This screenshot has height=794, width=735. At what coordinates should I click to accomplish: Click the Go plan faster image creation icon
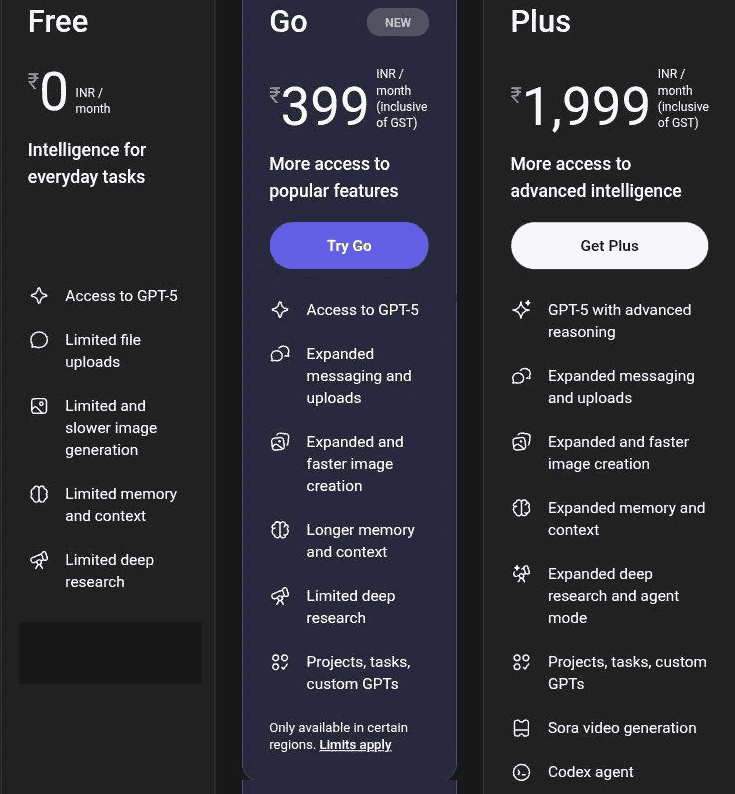280,442
